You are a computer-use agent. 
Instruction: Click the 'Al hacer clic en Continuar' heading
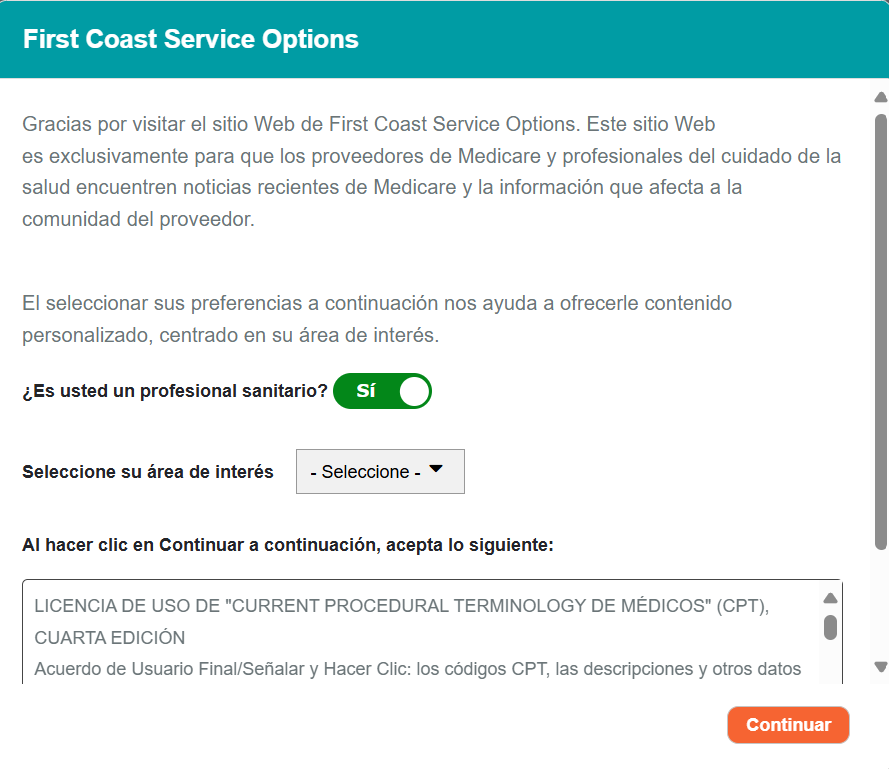point(288,545)
